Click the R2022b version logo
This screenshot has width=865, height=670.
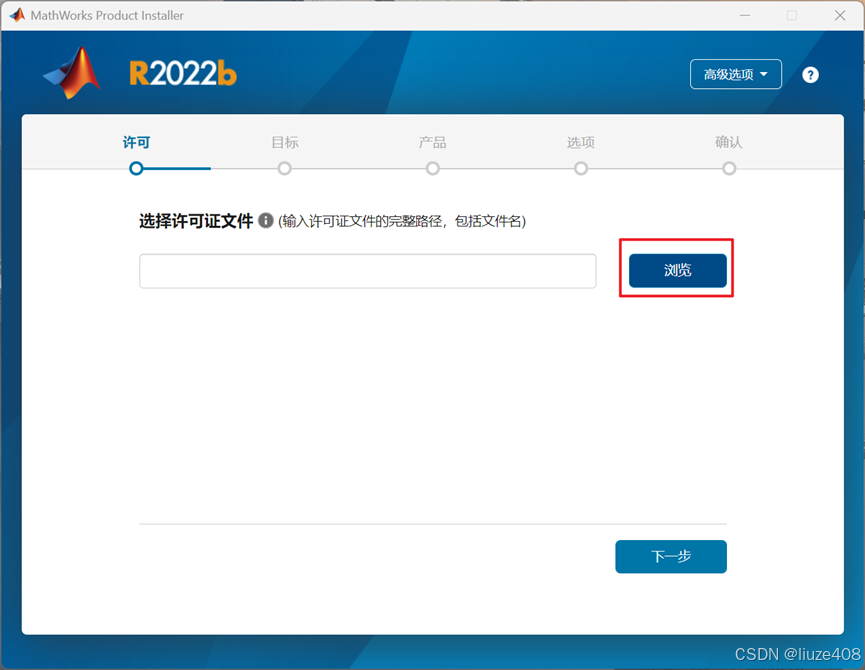tap(180, 72)
